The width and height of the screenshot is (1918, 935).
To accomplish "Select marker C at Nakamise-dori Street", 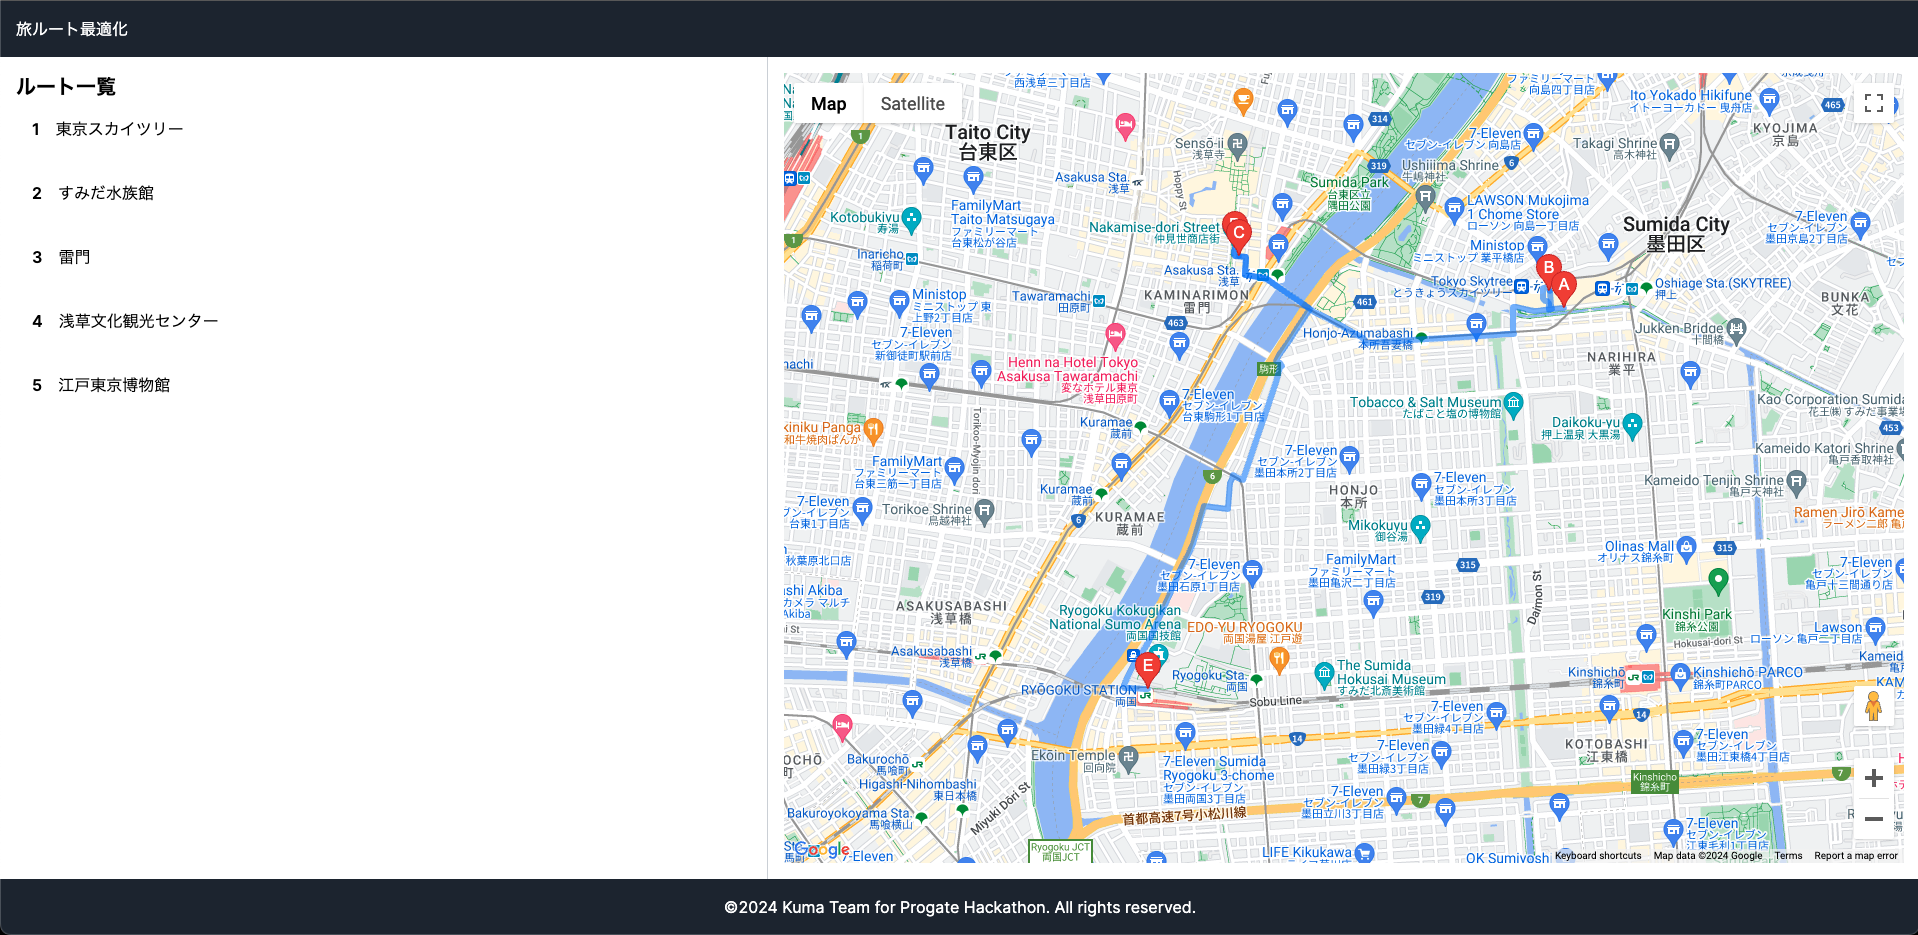I will tap(1239, 235).
